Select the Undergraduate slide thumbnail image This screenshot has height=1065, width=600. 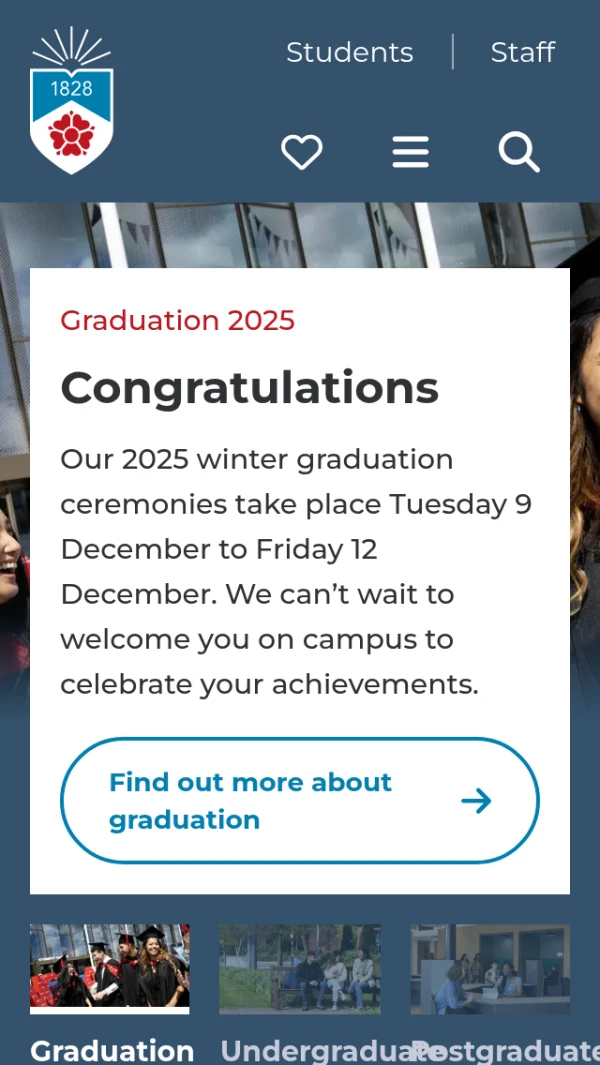pos(300,968)
